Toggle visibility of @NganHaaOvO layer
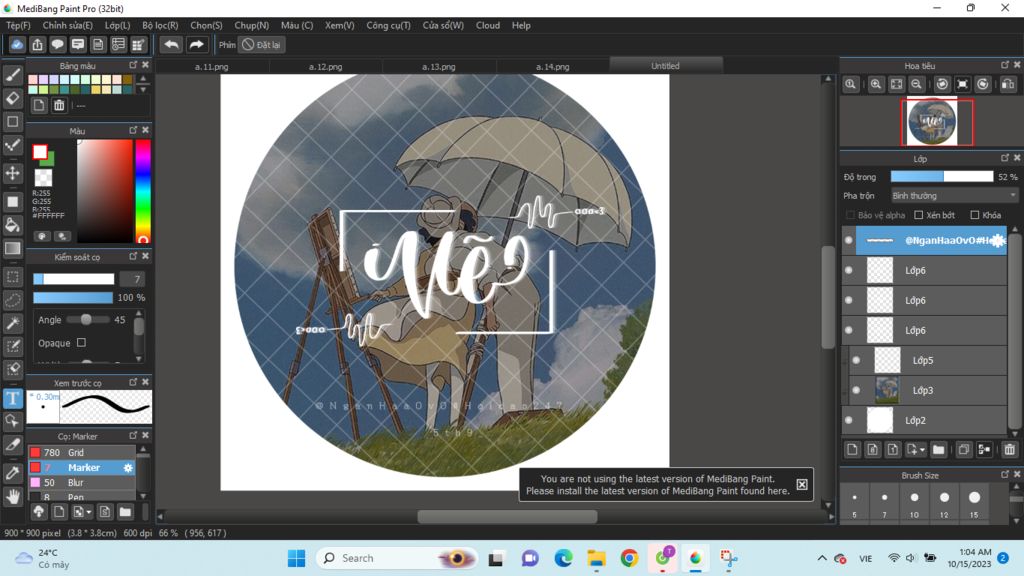Screen dimensions: 1024x576 [848, 240]
